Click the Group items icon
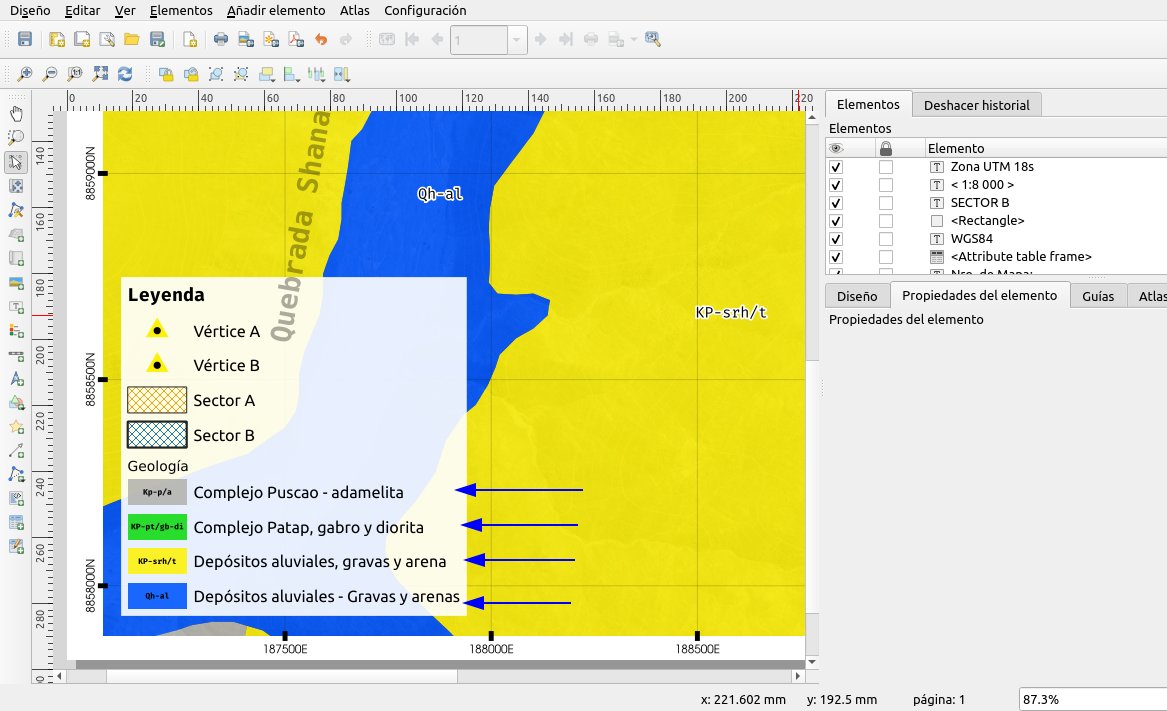Image resolution: width=1167 pixels, height=711 pixels. pyautogui.click(x=216, y=74)
